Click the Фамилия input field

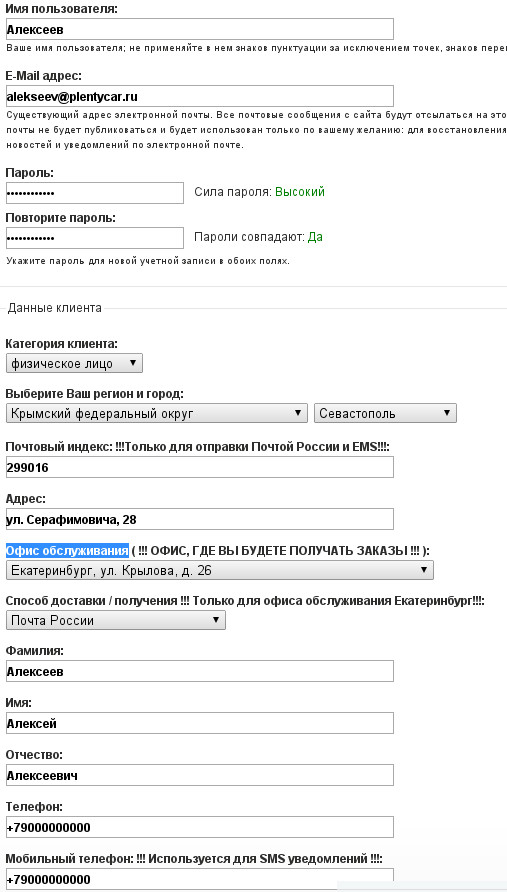pyautogui.click(x=200, y=671)
